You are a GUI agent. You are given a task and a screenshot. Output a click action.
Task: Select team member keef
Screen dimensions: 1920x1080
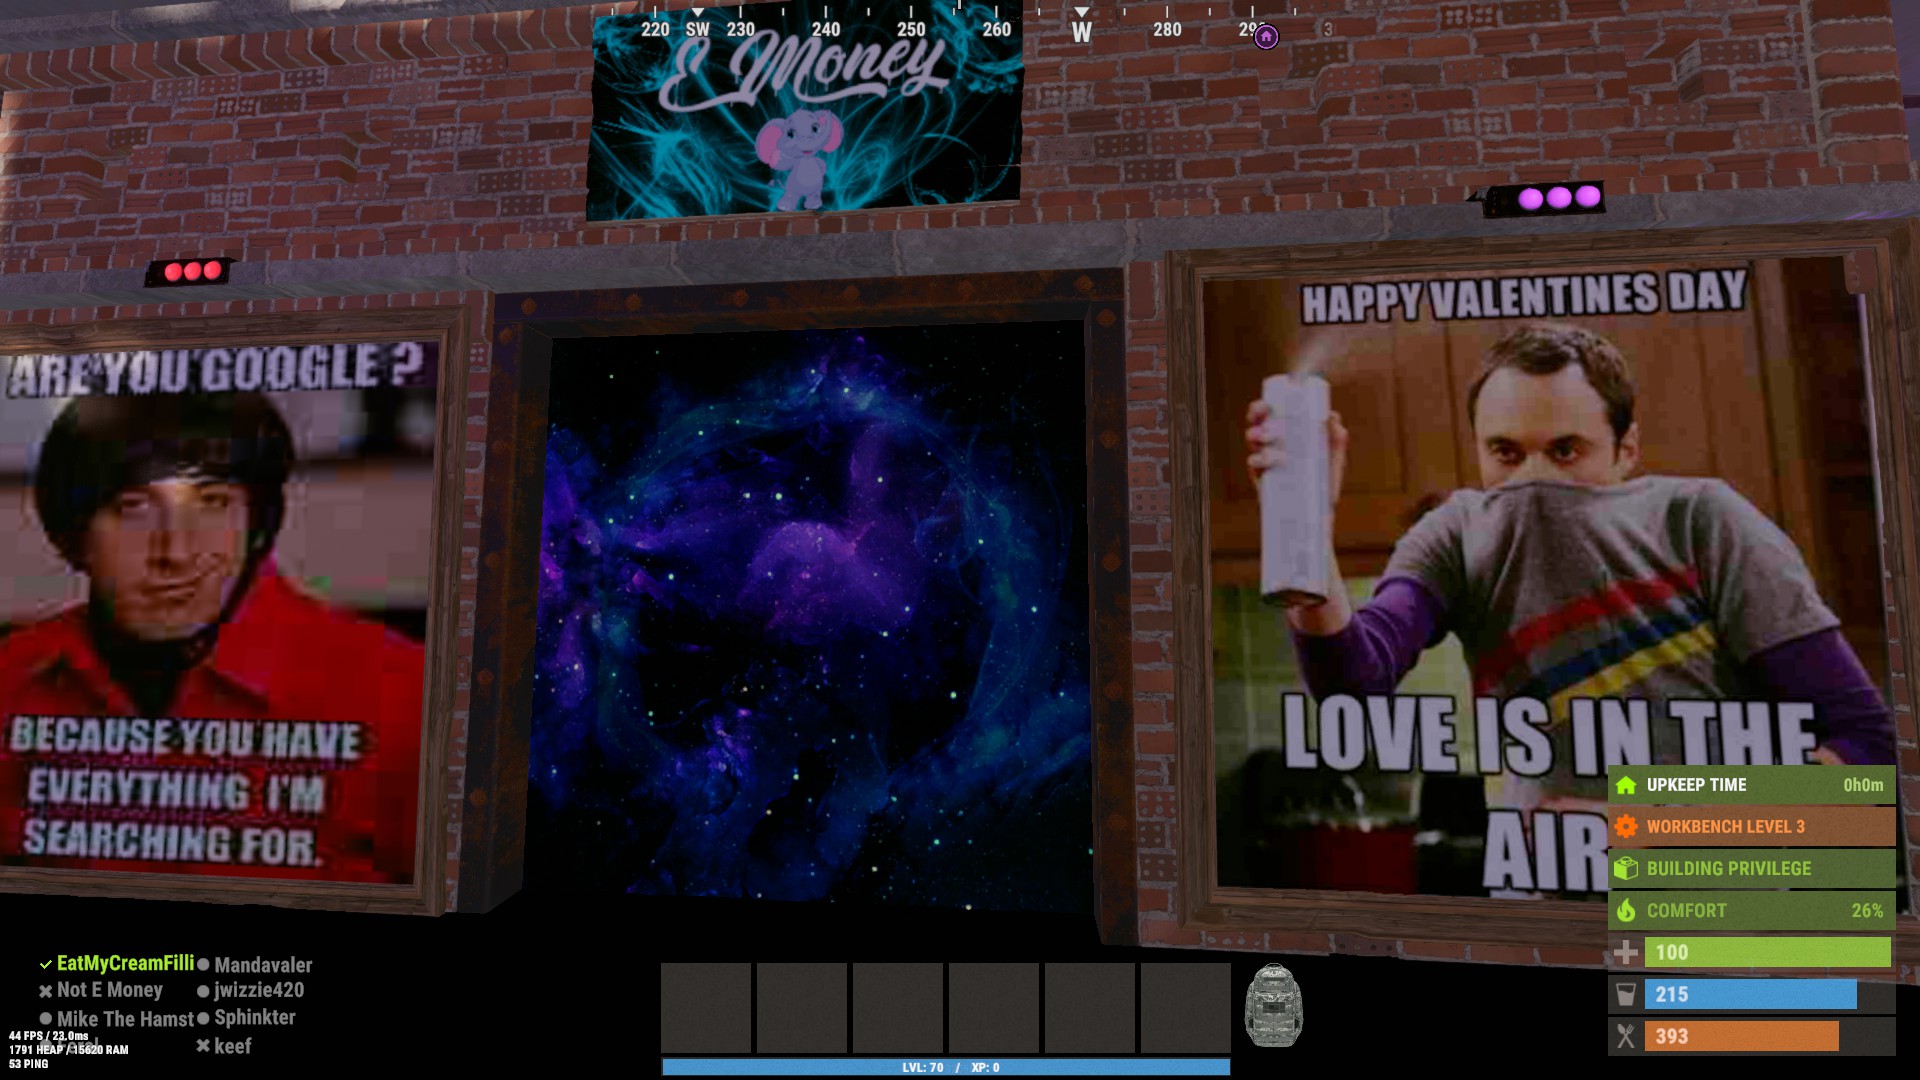(x=233, y=1046)
